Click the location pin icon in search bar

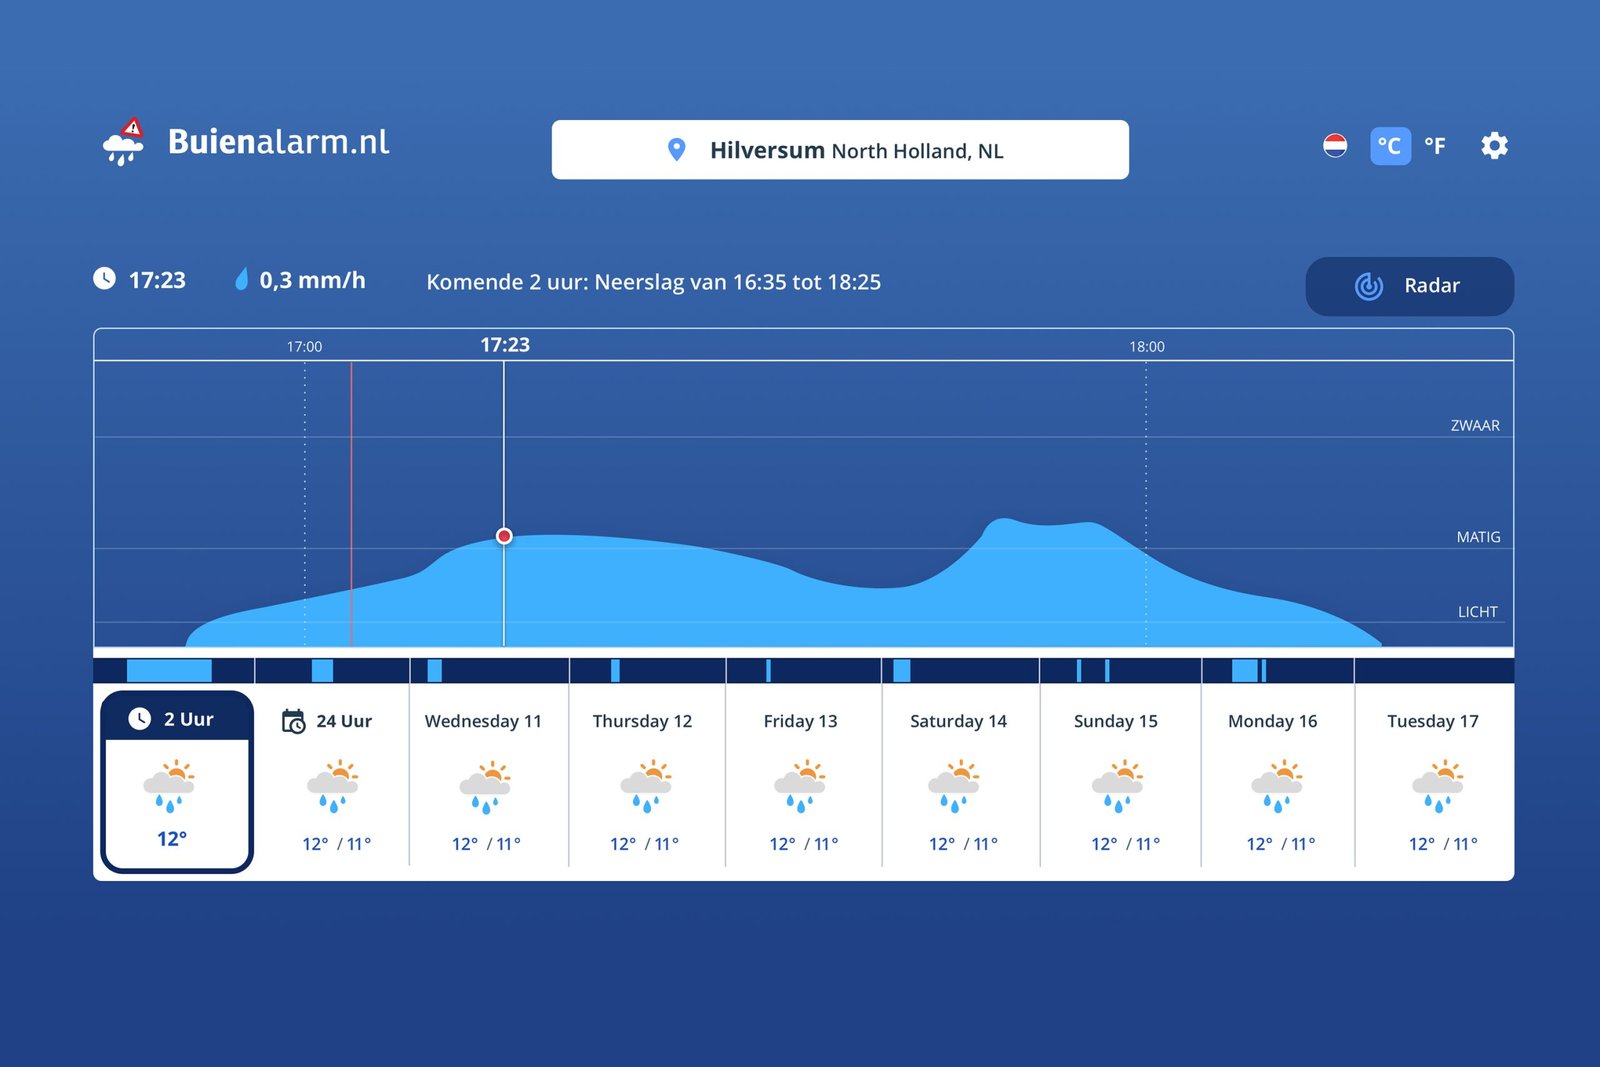(677, 149)
